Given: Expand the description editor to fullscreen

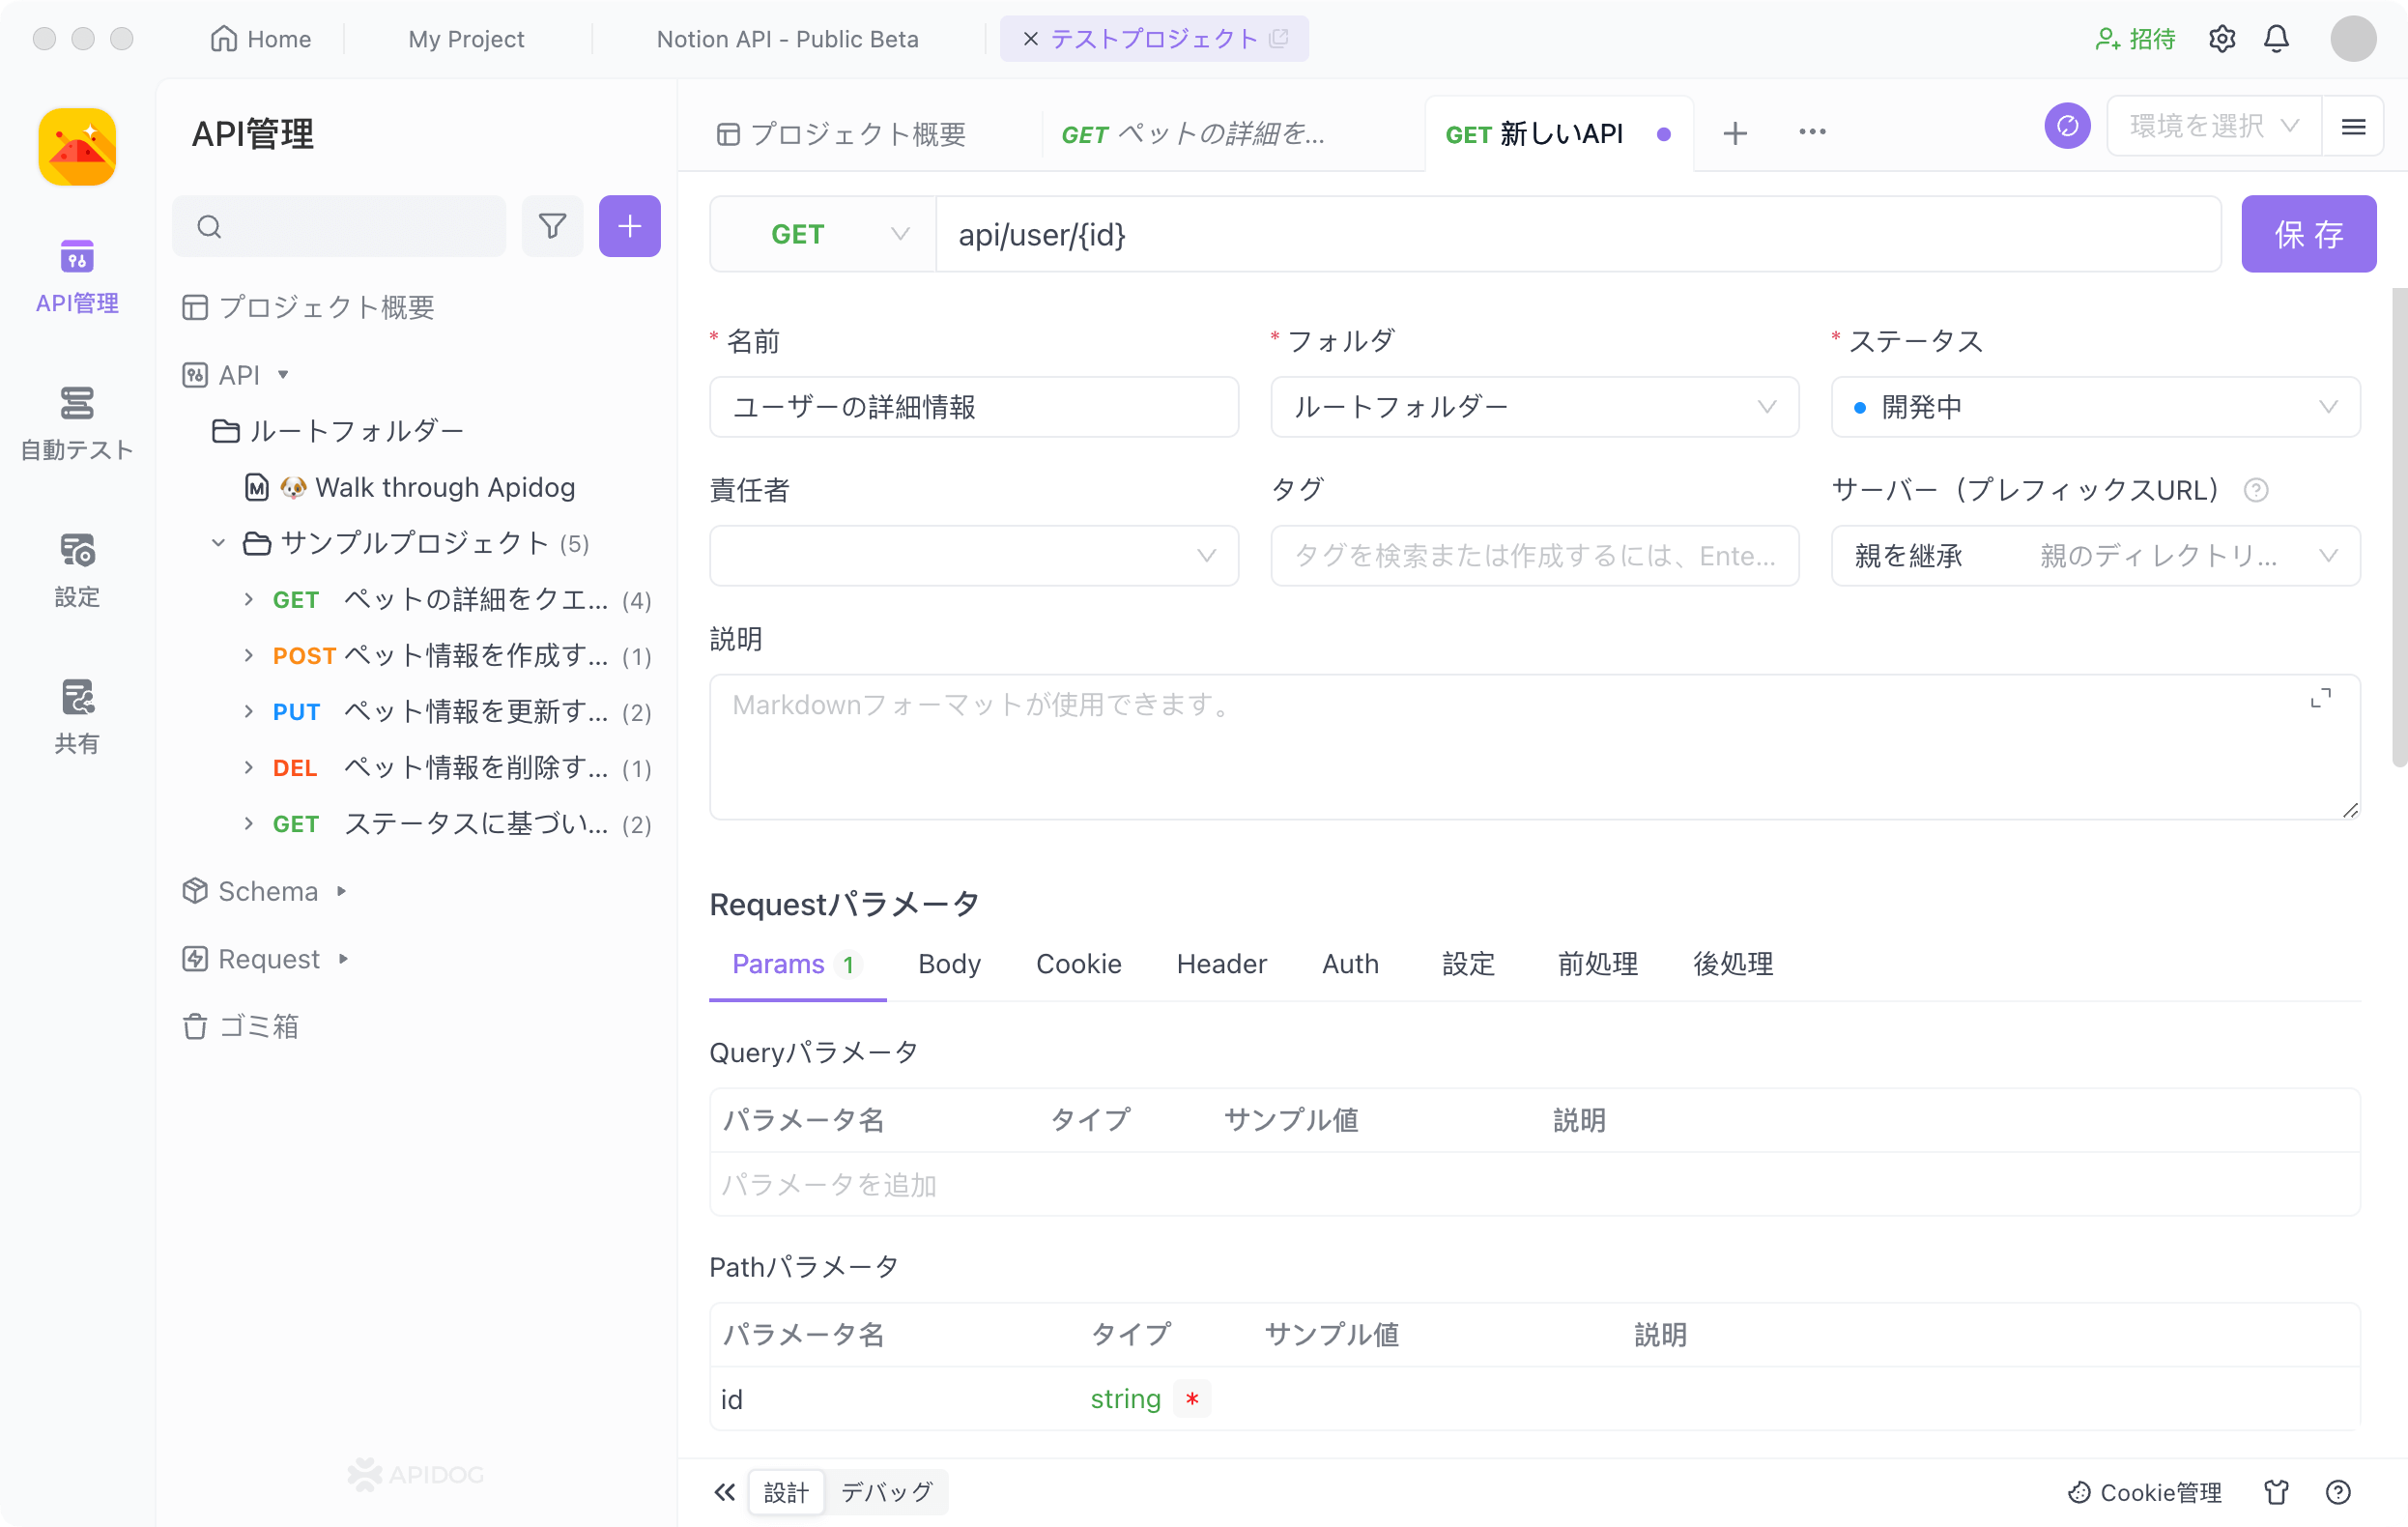Looking at the screenshot, I should (x=2321, y=698).
